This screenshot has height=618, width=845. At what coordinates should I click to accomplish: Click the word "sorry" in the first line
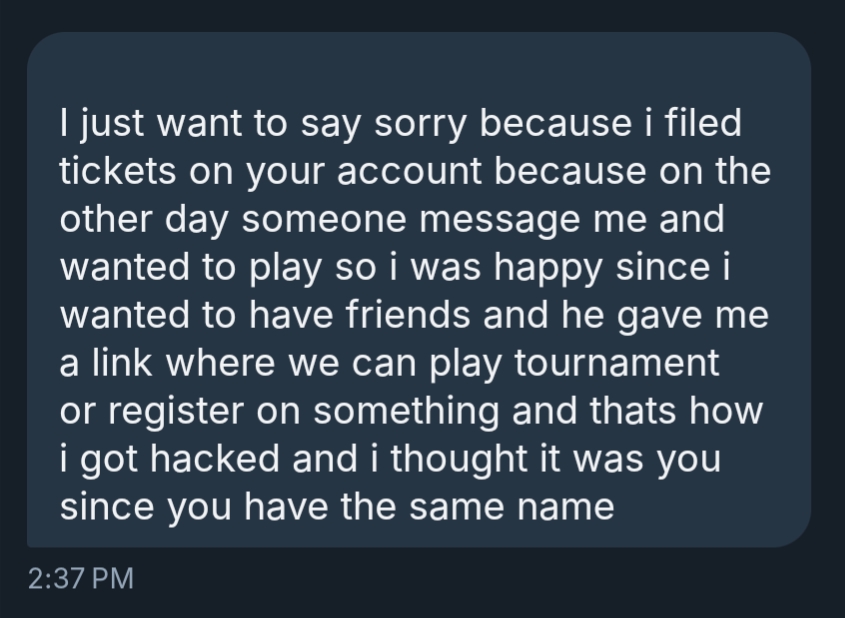(x=423, y=125)
